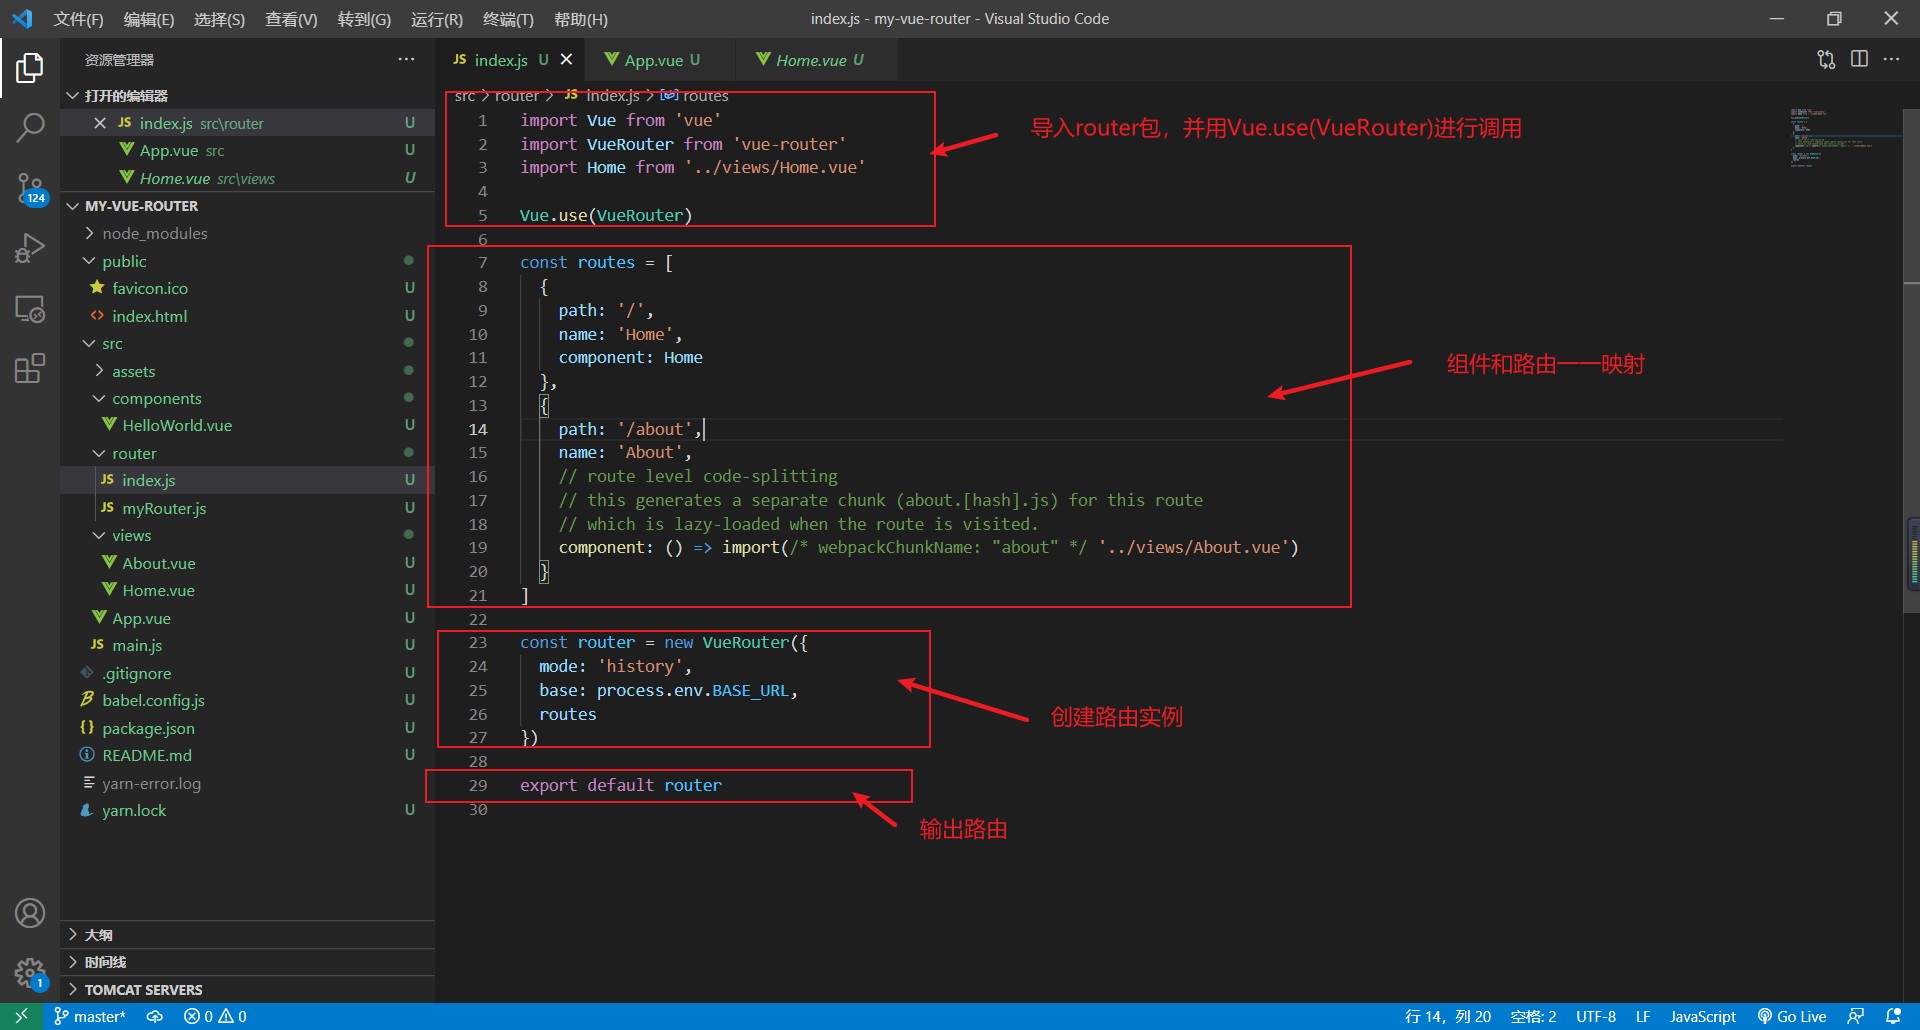1920x1030 pixels.
Task: Open Accounts menu icon
Action: coord(30,913)
